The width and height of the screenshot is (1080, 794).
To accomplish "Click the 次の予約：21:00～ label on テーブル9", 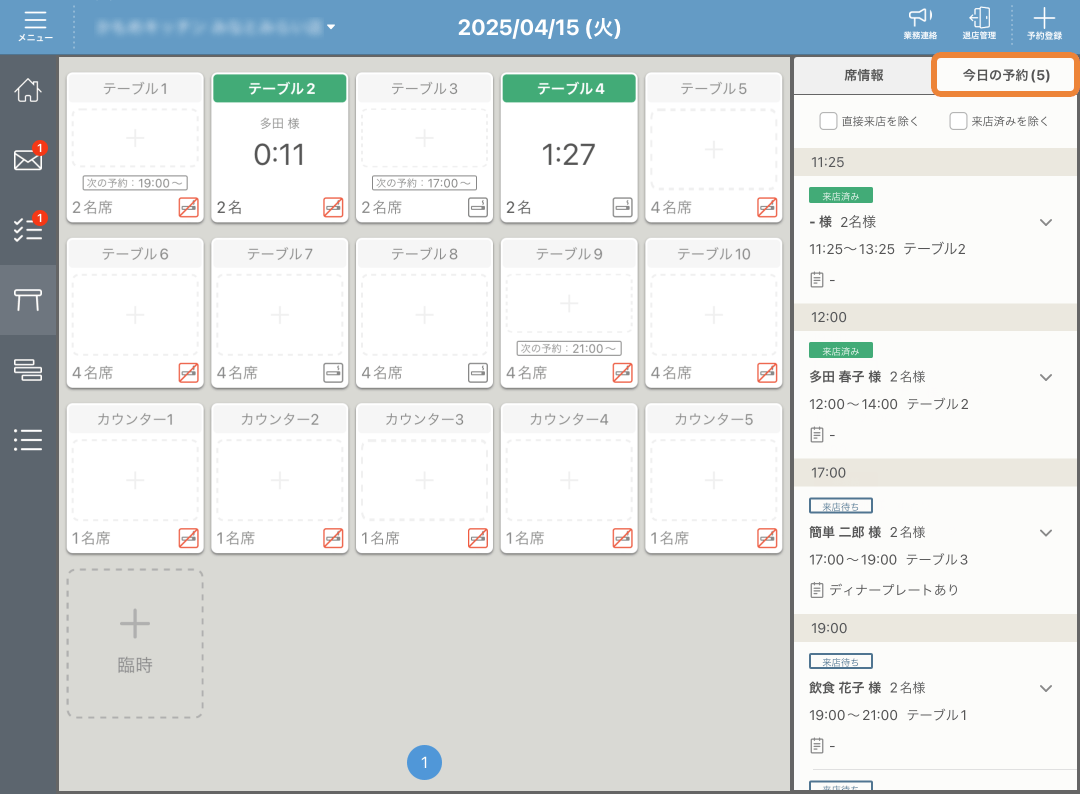I will (x=569, y=348).
